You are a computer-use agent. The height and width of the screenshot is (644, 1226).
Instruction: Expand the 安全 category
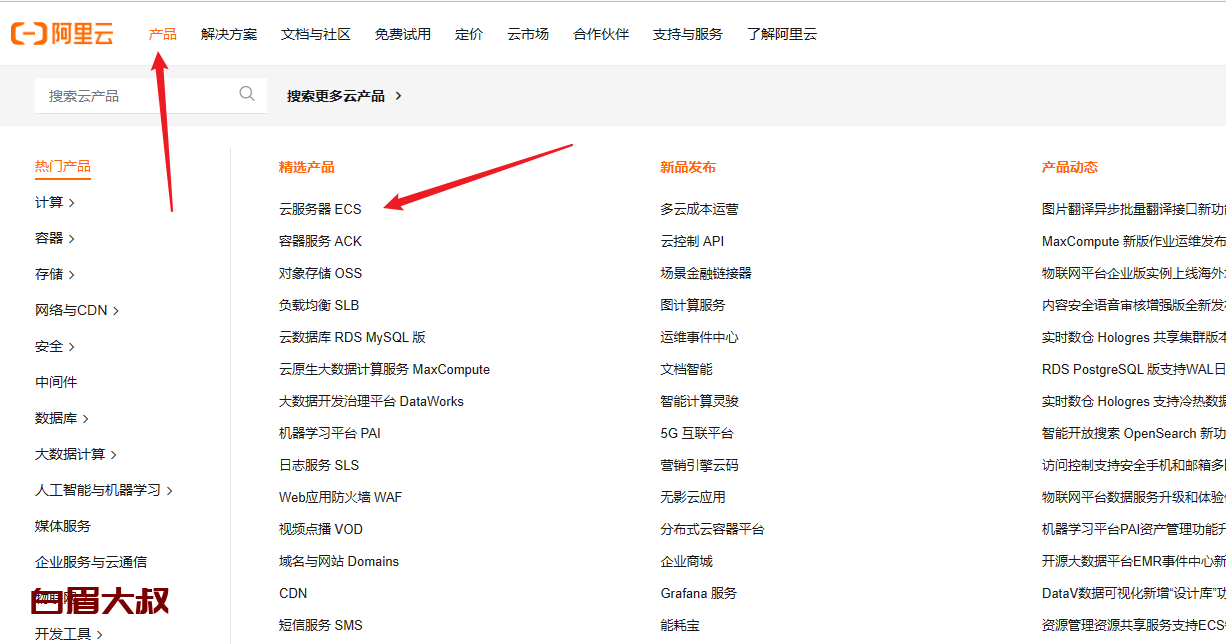[x=55, y=346]
